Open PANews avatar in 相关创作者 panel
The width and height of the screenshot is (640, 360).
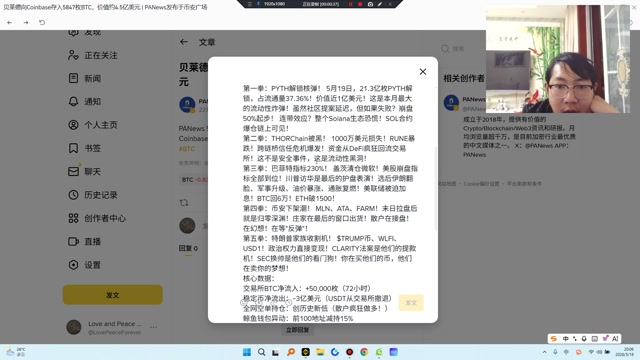pos(451,102)
